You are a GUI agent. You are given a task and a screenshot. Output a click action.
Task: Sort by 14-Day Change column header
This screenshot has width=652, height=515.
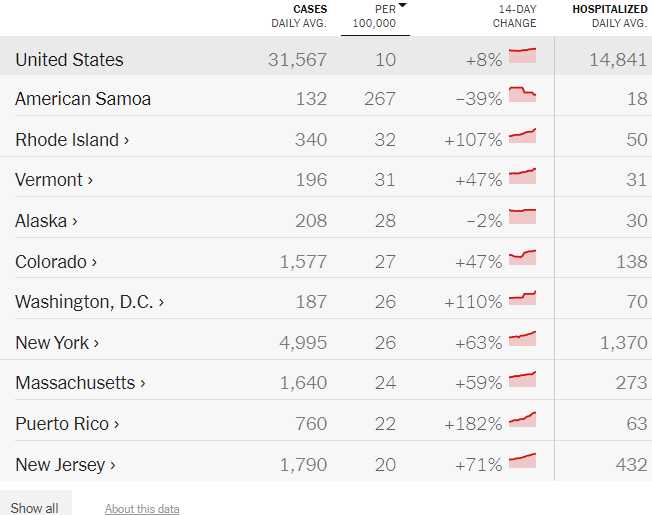pos(516,16)
